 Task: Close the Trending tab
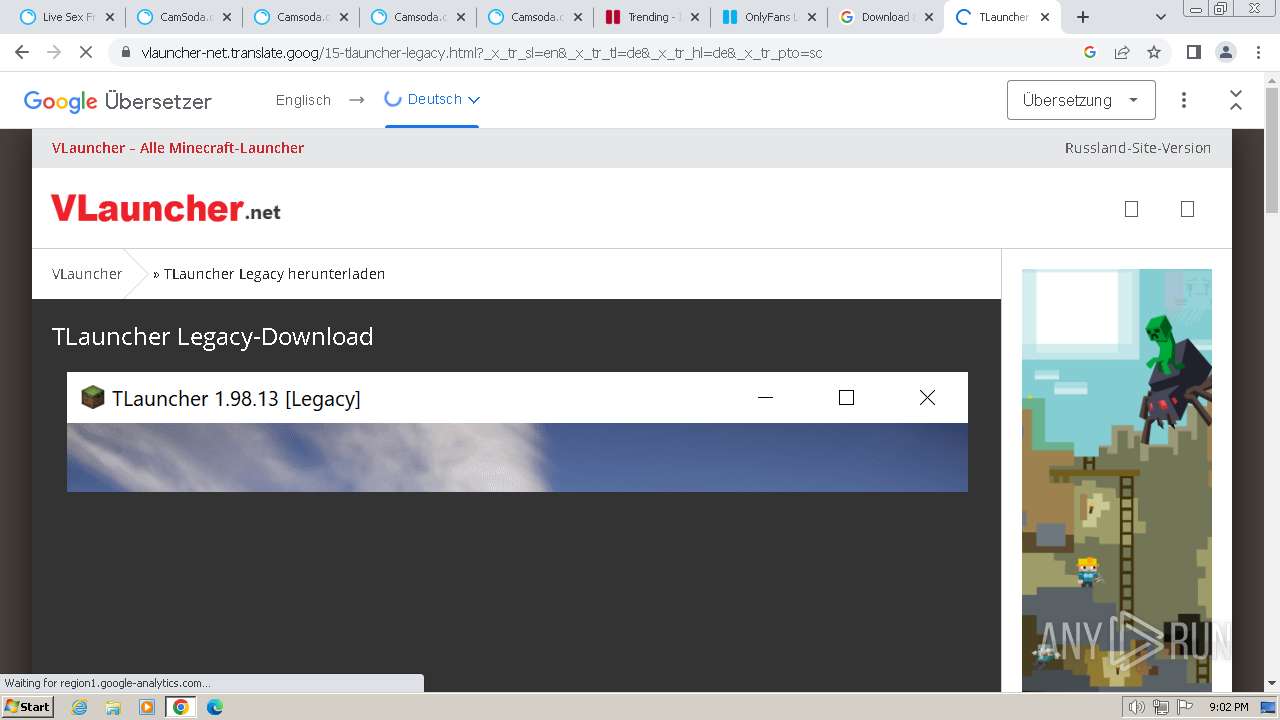(x=693, y=17)
